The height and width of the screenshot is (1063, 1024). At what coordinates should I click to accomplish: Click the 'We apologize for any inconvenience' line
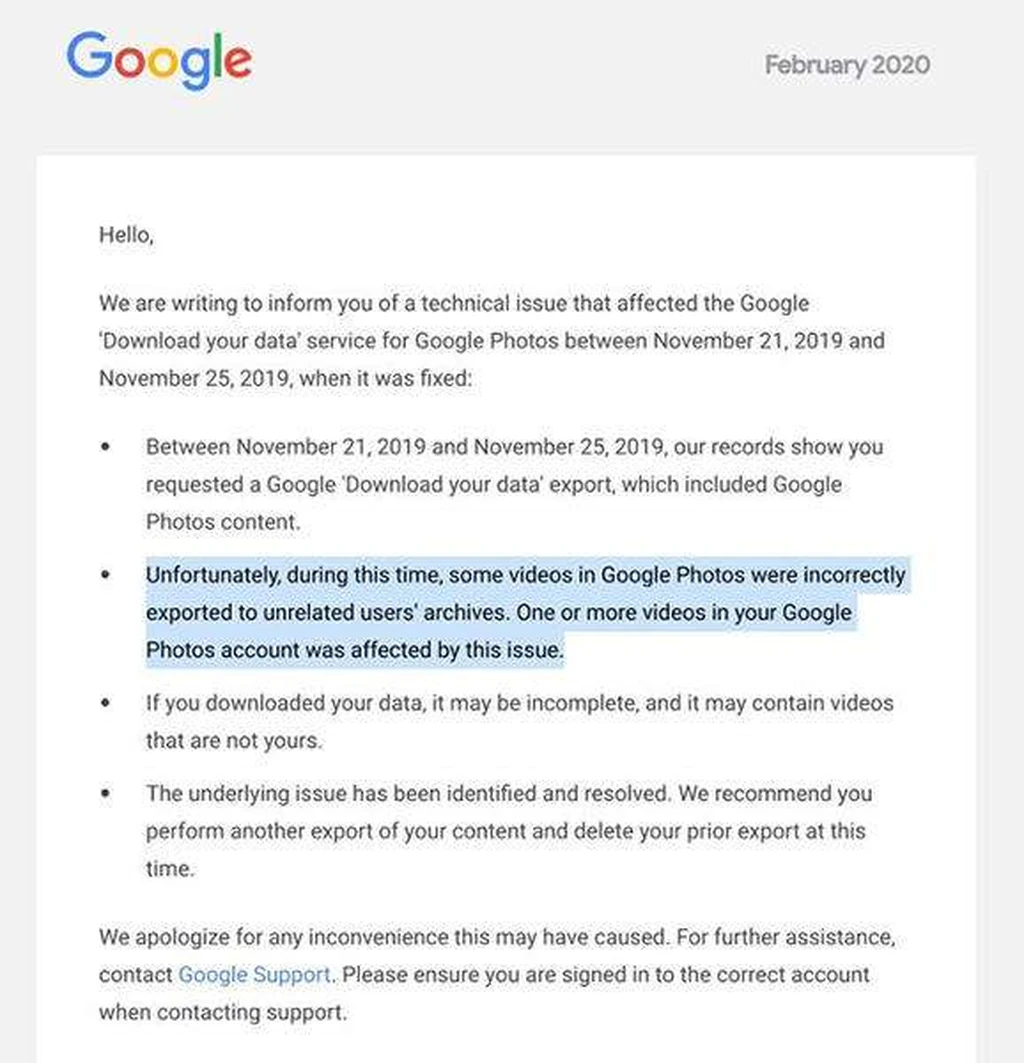click(x=497, y=937)
